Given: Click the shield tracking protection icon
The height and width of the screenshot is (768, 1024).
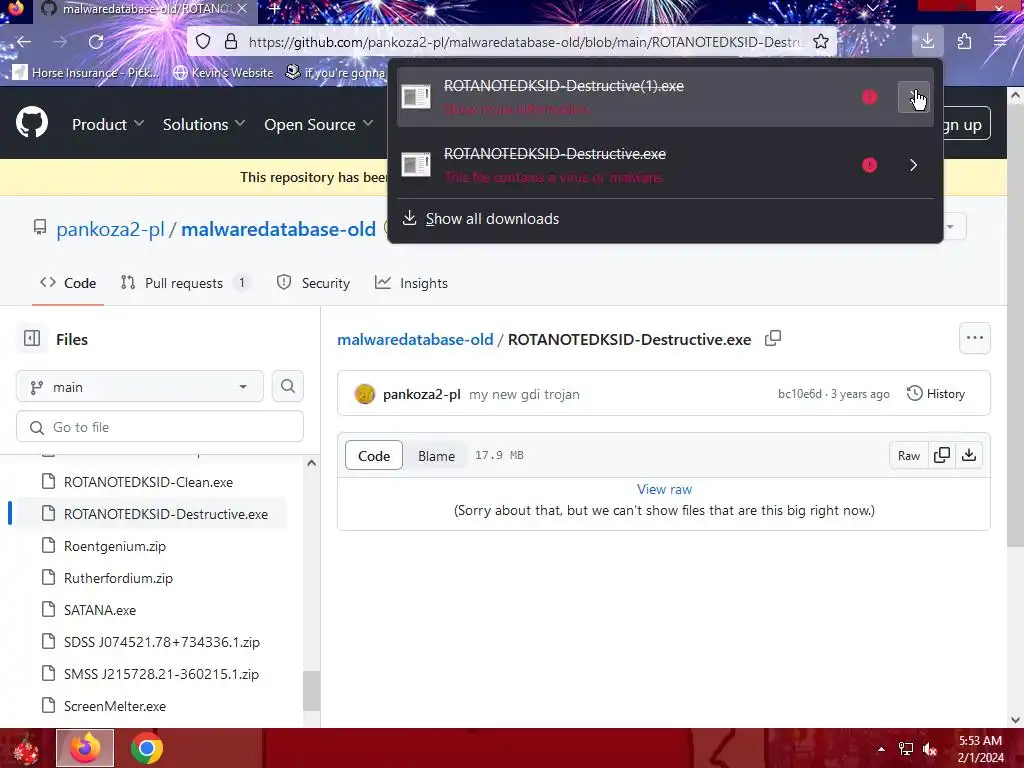Looking at the screenshot, I should pyautogui.click(x=203, y=42).
